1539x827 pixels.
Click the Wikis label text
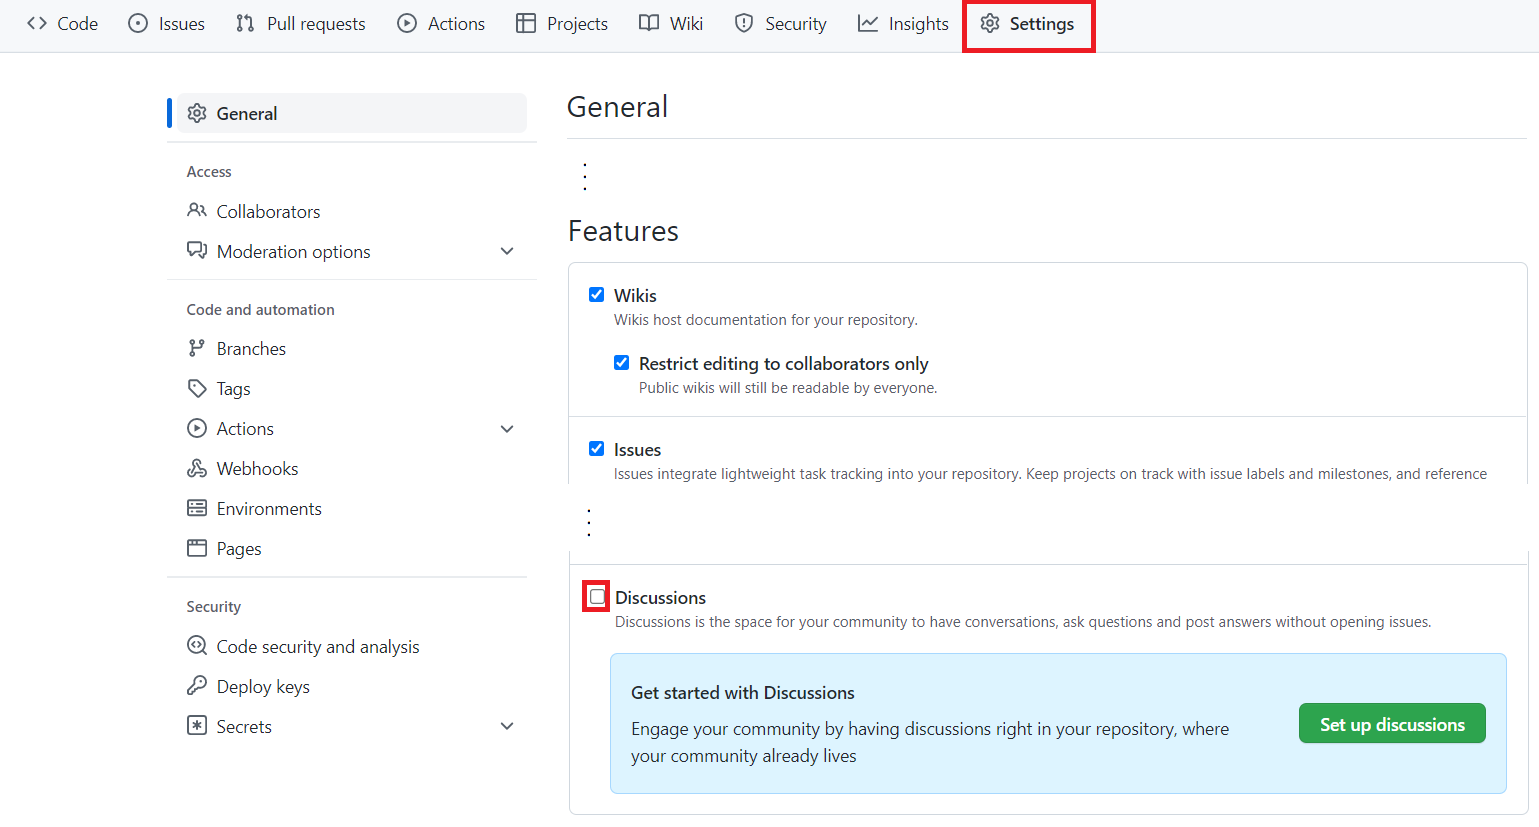click(x=635, y=295)
